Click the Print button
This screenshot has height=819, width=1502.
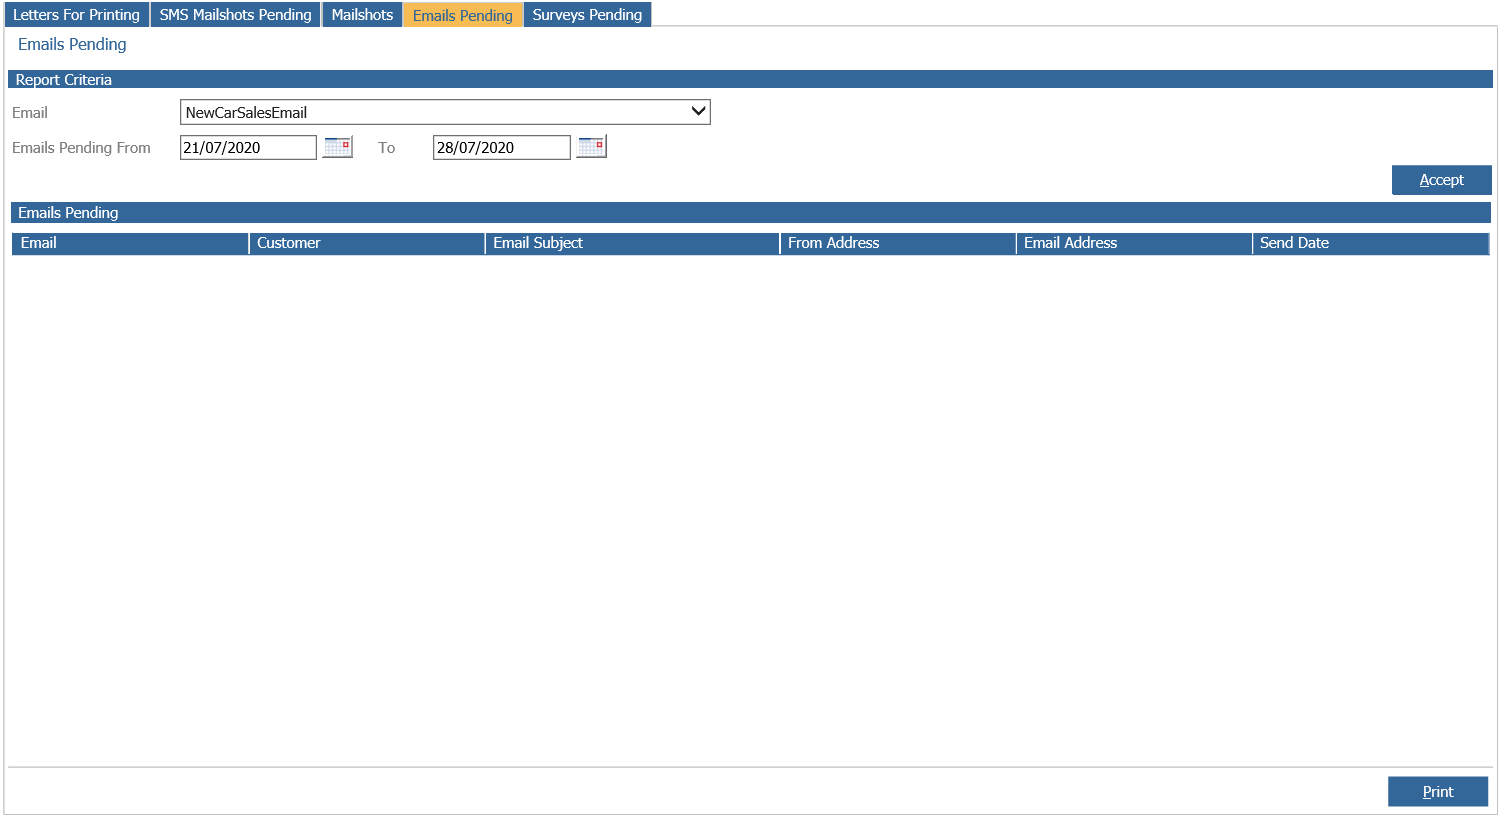click(1438, 792)
